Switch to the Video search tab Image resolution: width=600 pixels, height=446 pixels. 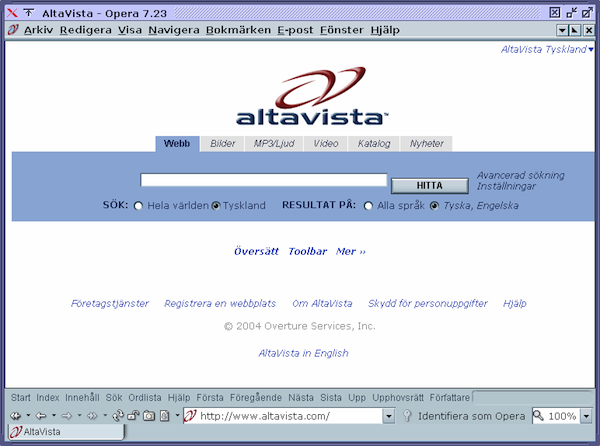tap(326, 143)
